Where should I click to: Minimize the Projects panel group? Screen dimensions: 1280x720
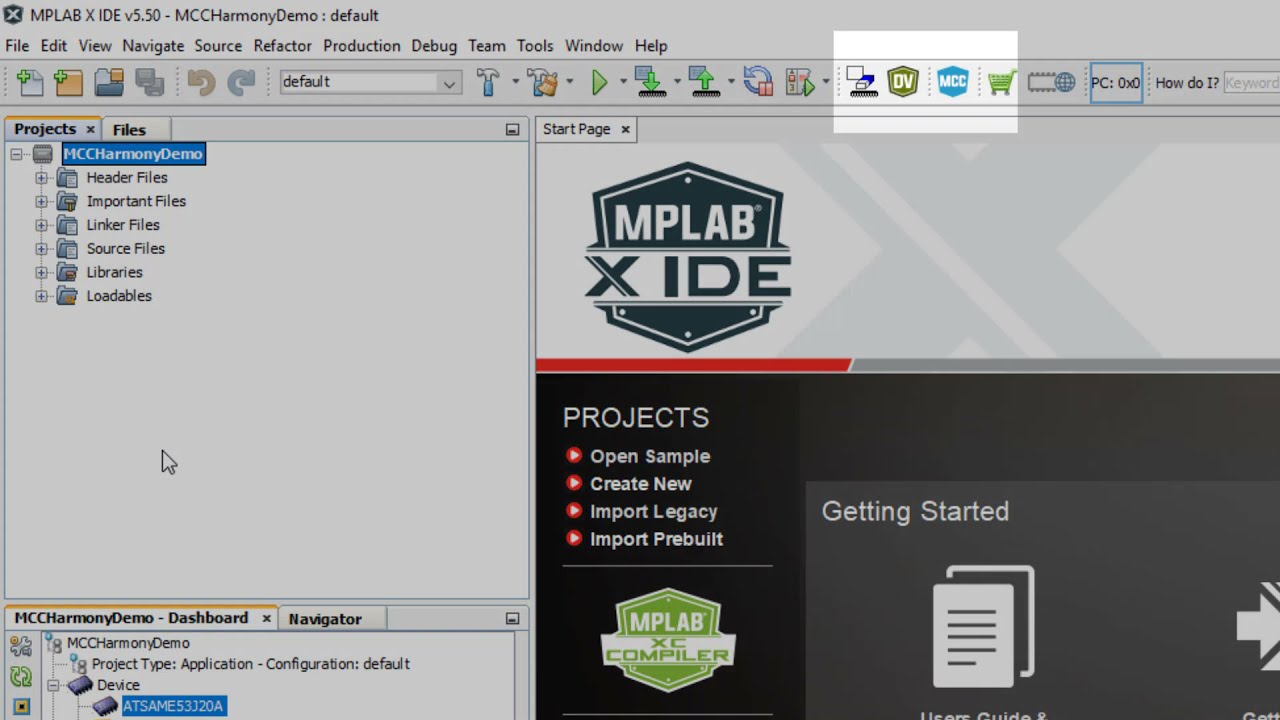pyautogui.click(x=512, y=129)
